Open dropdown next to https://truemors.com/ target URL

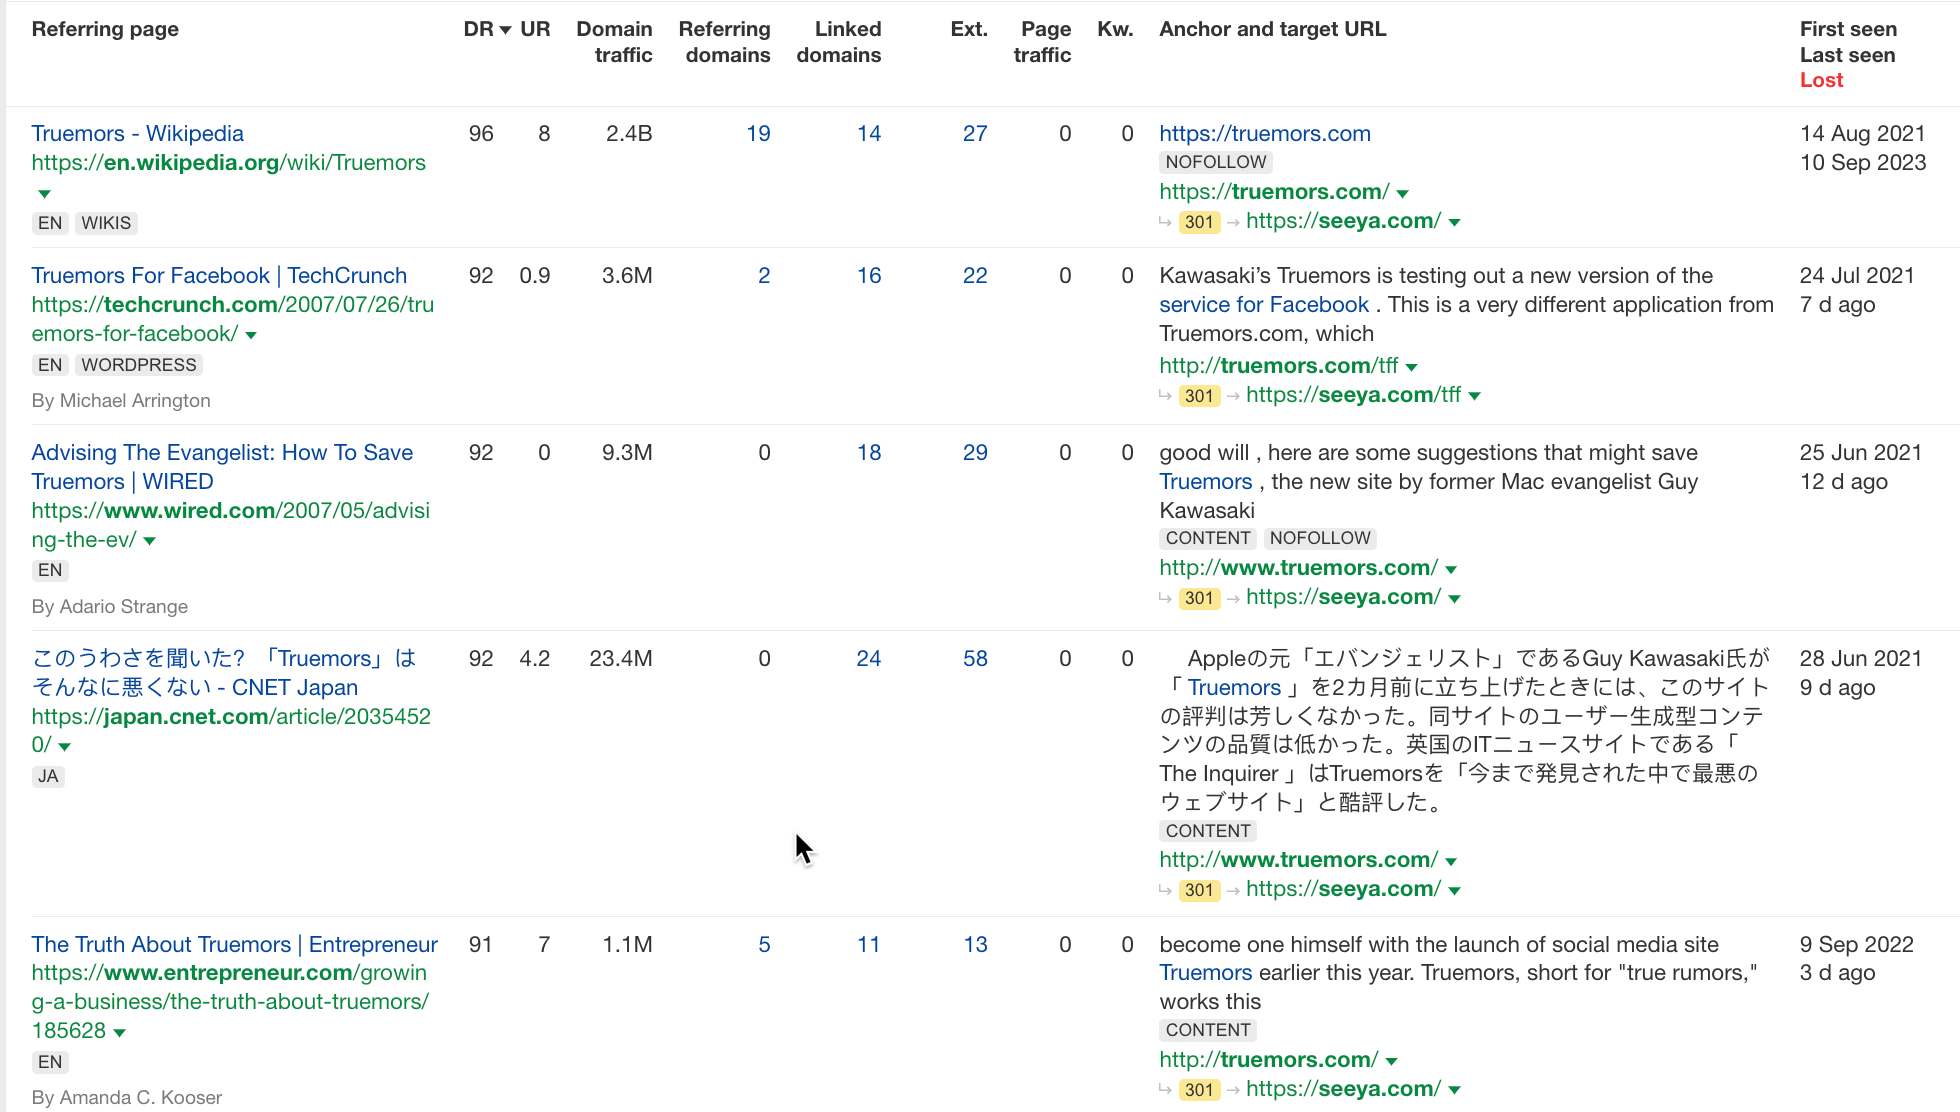click(x=1403, y=193)
